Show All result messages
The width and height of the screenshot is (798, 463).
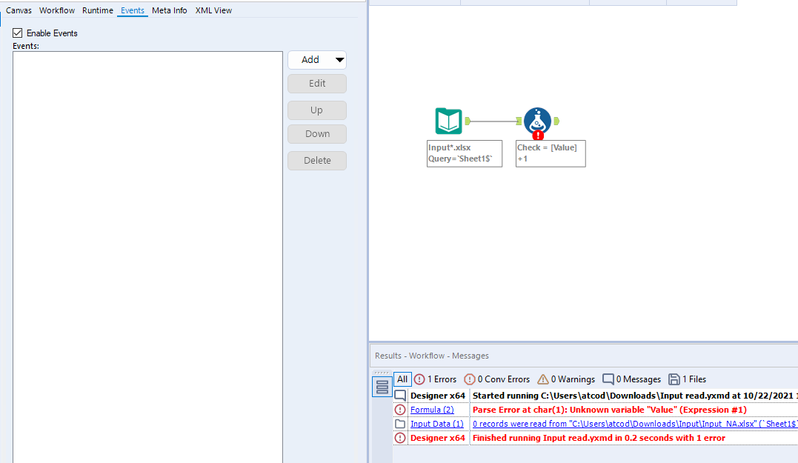[402, 379]
